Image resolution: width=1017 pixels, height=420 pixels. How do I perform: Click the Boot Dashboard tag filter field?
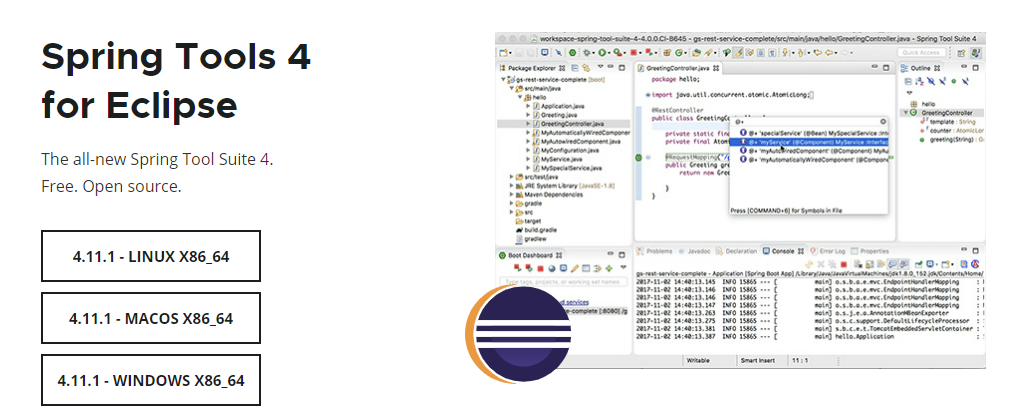coord(563,282)
